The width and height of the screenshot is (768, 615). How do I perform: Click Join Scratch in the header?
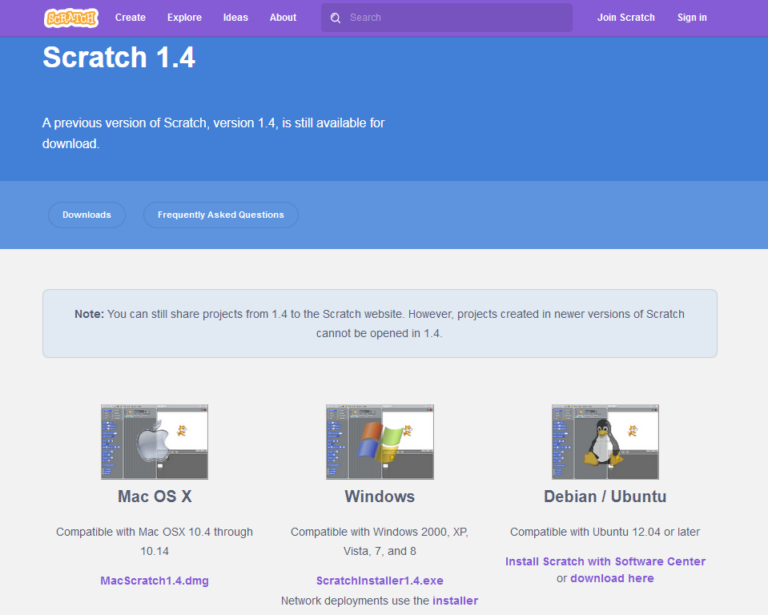(x=626, y=18)
